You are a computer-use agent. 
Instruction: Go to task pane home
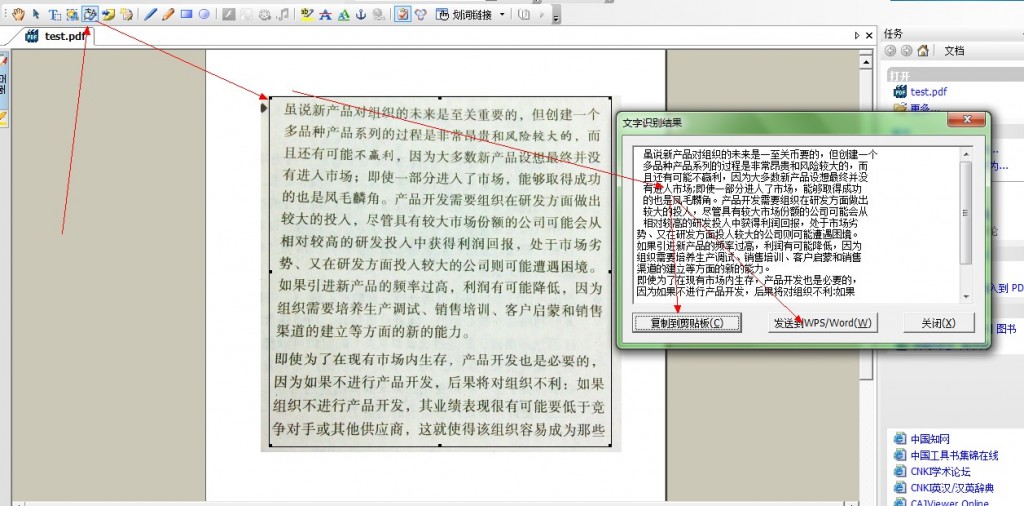coord(923,50)
